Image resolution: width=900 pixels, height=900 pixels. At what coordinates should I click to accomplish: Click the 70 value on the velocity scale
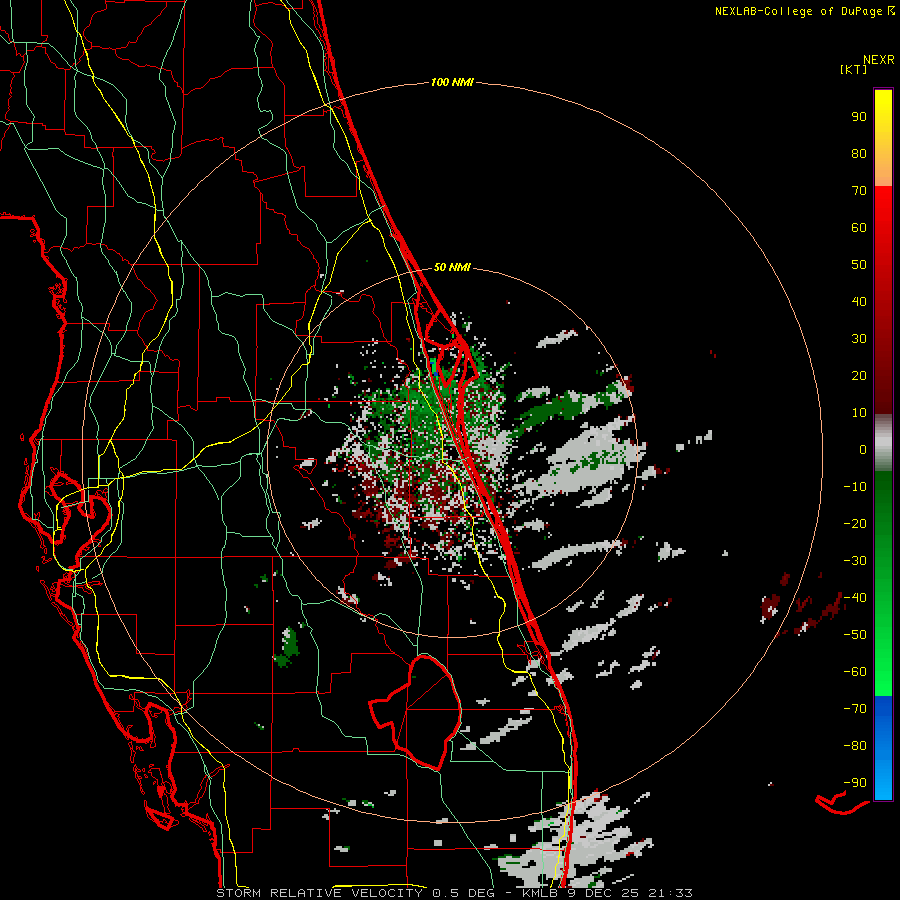pos(859,191)
